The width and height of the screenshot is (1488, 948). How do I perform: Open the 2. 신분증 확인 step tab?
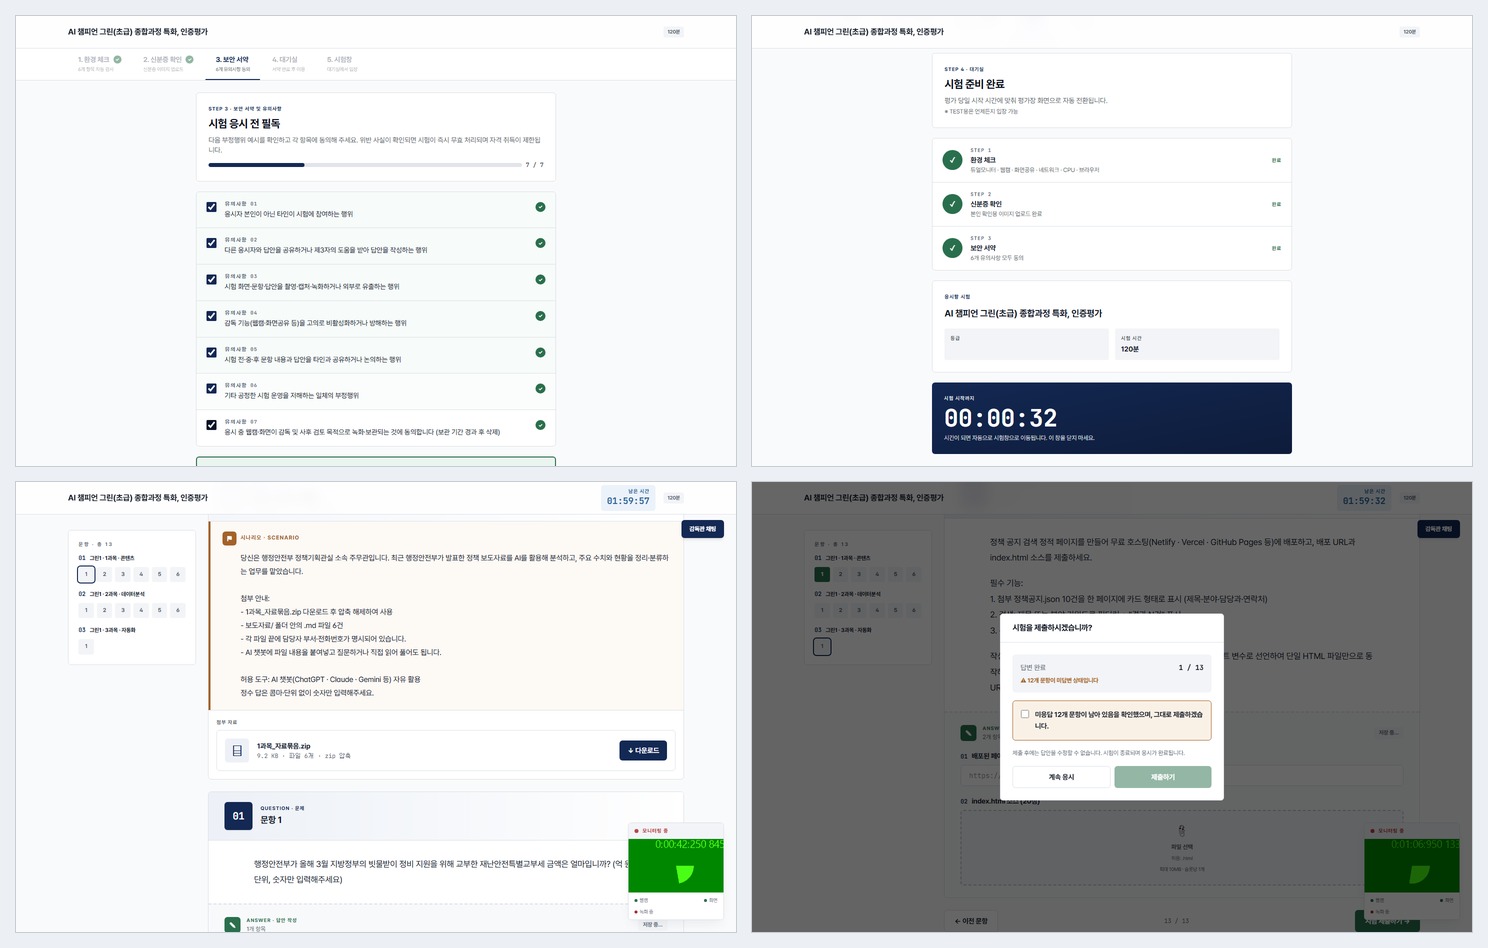click(x=168, y=63)
